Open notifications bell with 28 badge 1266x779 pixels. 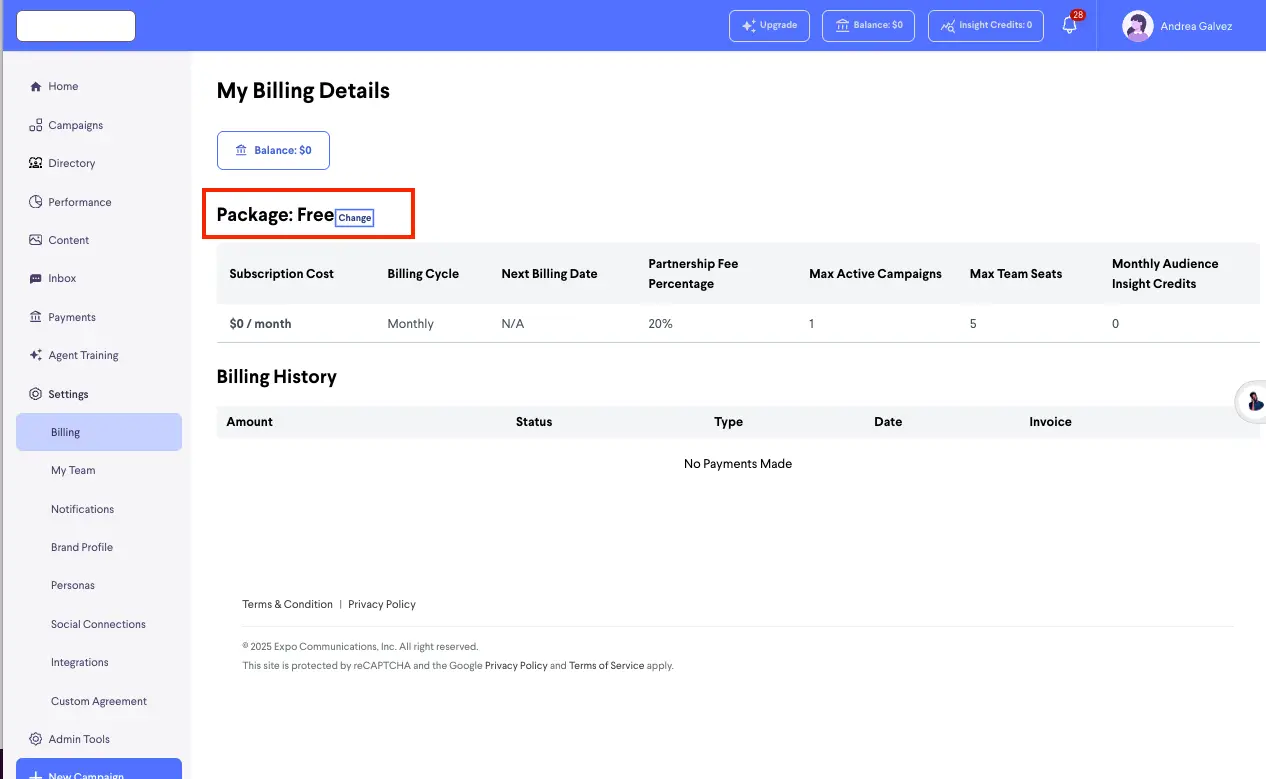[1070, 25]
